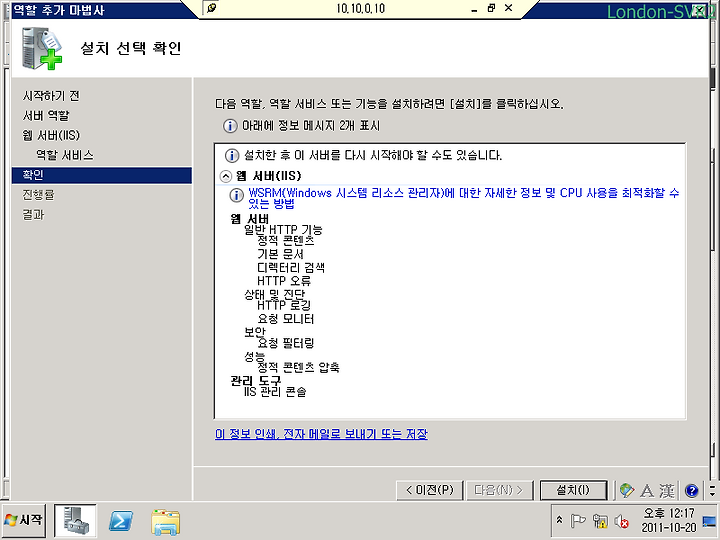Image resolution: width=720 pixels, height=540 pixels.
Task: Launch Windows PowerShell from the taskbar
Action: coord(121,521)
